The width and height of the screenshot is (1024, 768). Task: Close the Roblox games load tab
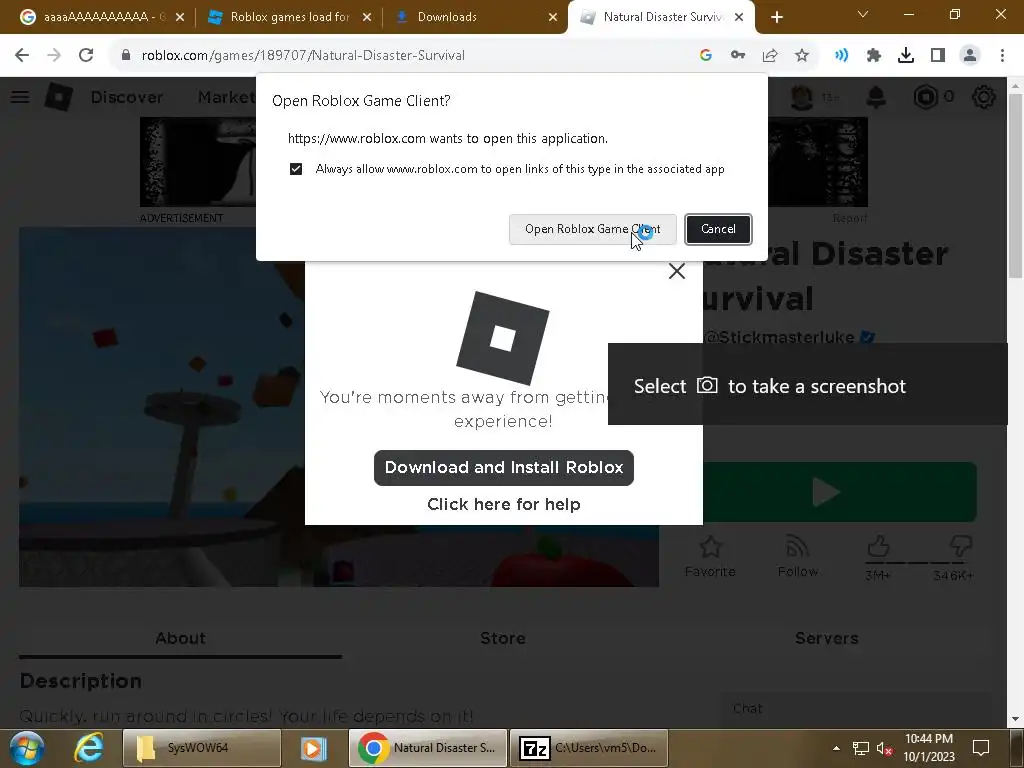pyautogui.click(x=367, y=17)
